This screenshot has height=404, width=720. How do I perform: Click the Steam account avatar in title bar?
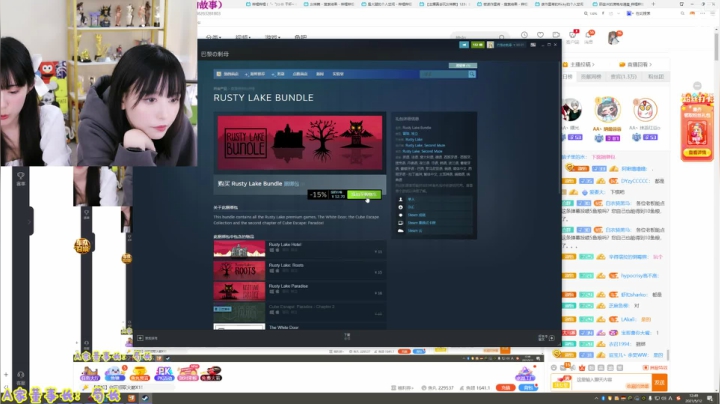pyautogui.click(x=490, y=45)
